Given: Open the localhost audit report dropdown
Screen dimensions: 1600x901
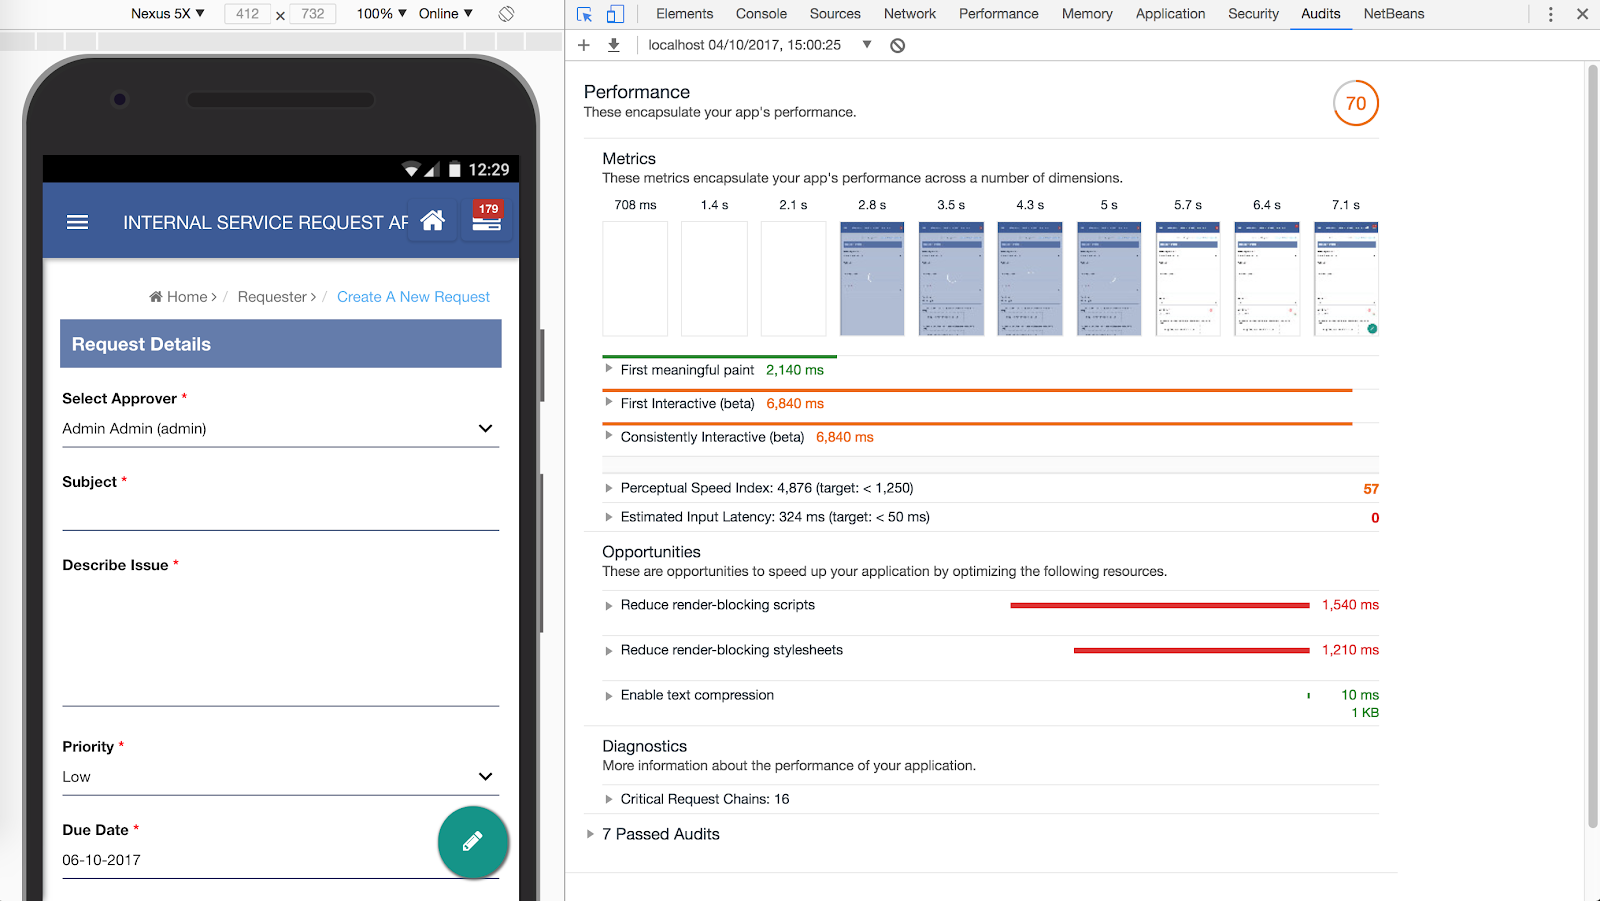Looking at the screenshot, I should (759, 45).
